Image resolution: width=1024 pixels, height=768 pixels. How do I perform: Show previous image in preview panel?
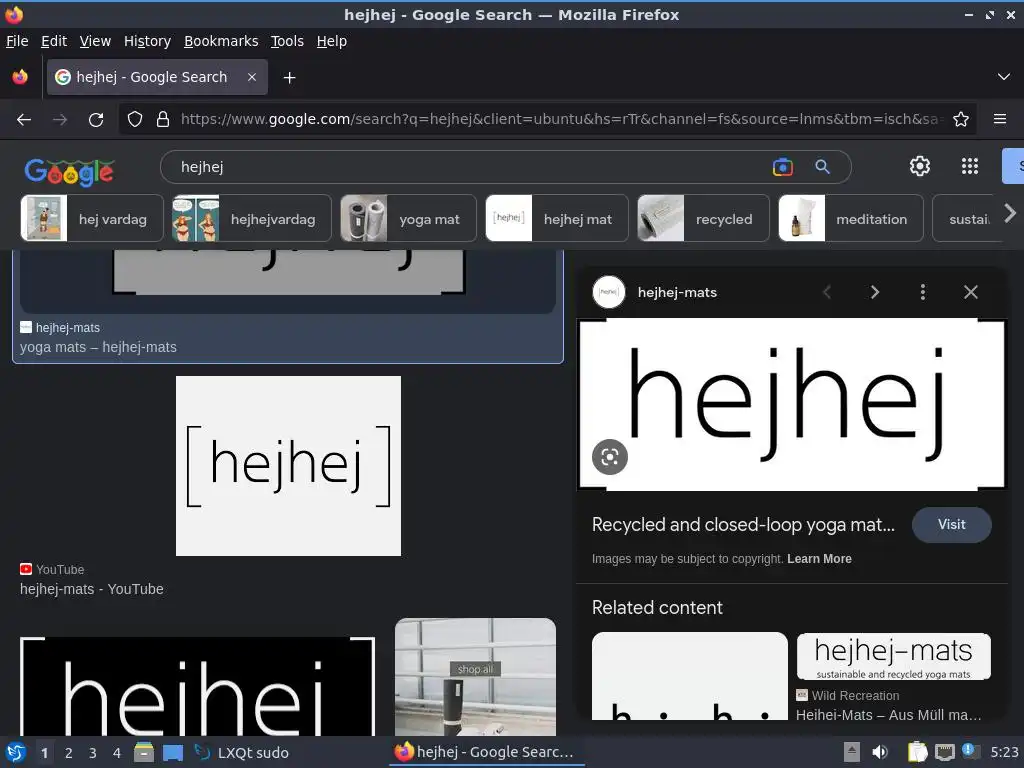click(x=827, y=292)
